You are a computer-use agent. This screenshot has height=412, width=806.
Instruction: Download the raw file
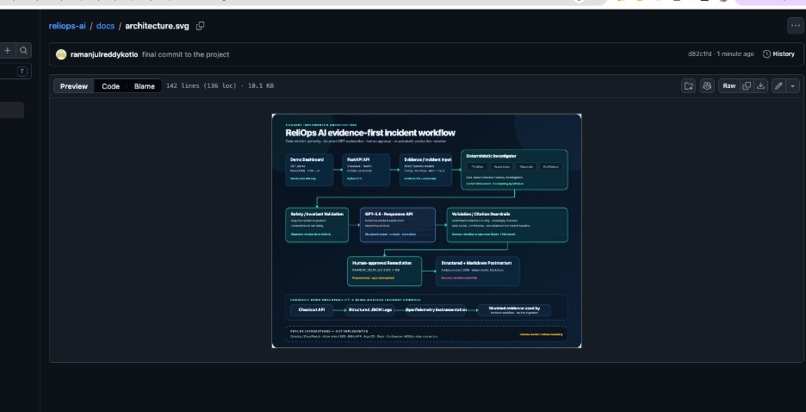tap(761, 86)
